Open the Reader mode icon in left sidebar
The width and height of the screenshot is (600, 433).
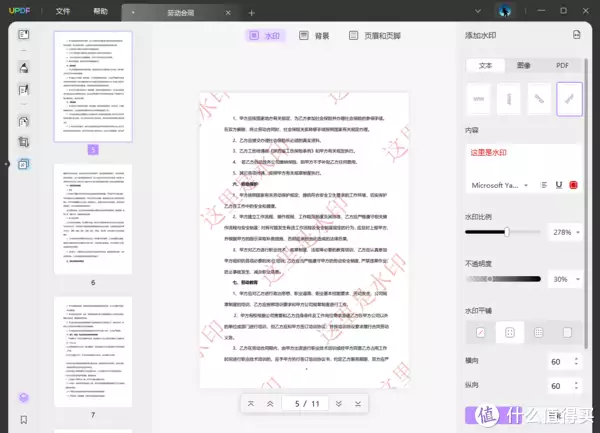pos(24,34)
